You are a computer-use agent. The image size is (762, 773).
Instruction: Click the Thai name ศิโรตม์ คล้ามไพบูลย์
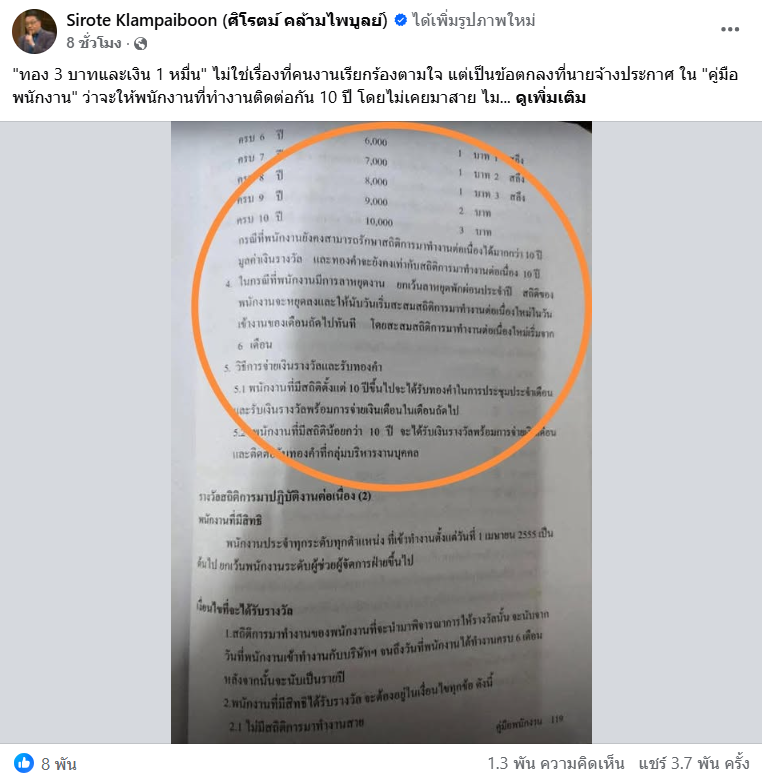(305, 20)
